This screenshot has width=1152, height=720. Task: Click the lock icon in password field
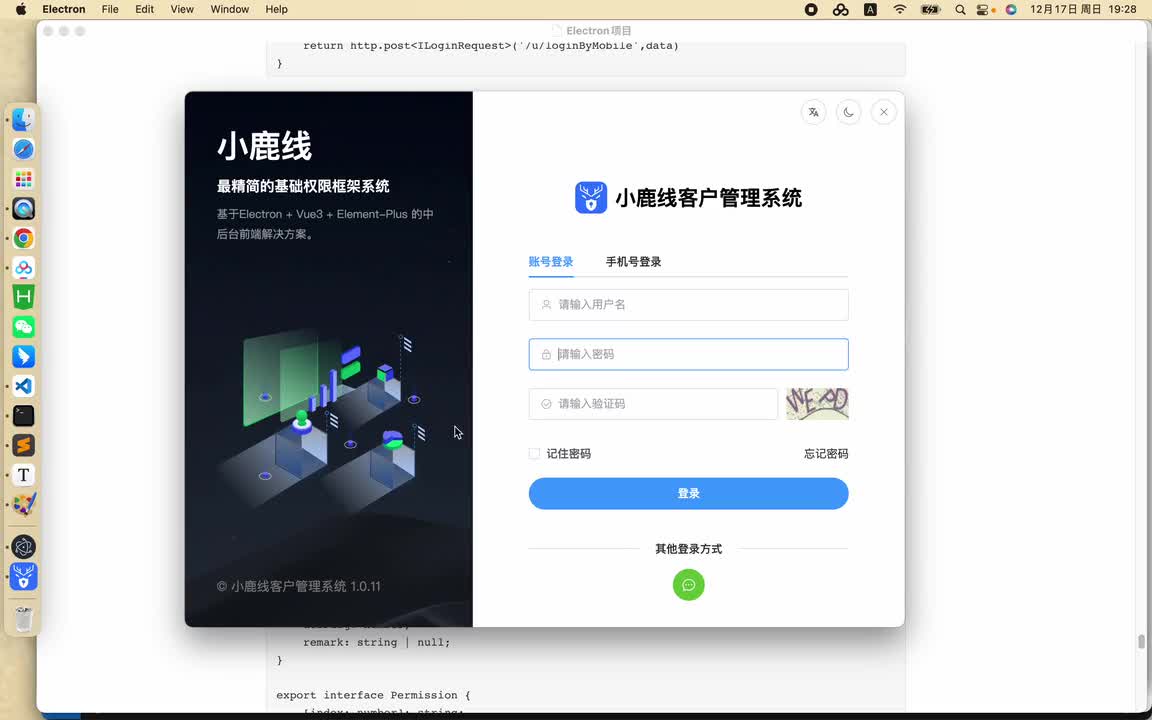point(546,354)
